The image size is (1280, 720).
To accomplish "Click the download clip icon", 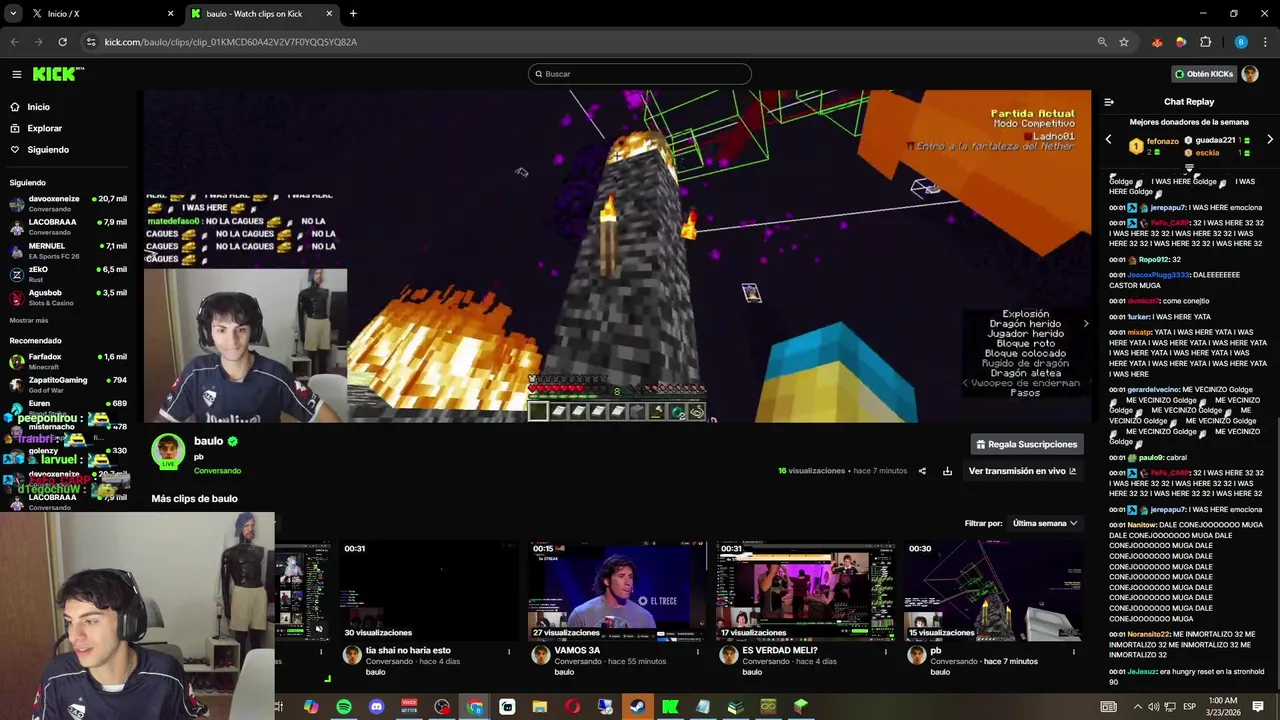I will [947, 471].
